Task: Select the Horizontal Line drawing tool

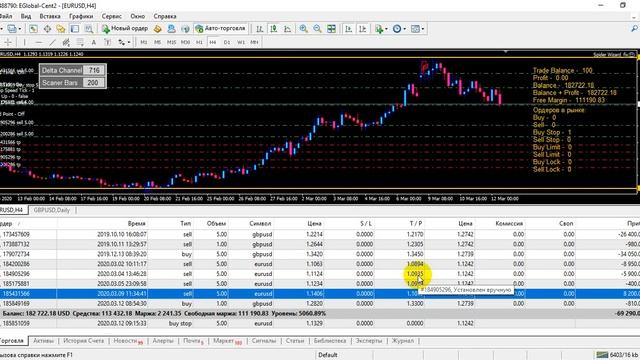Action: click(x=38, y=42)
